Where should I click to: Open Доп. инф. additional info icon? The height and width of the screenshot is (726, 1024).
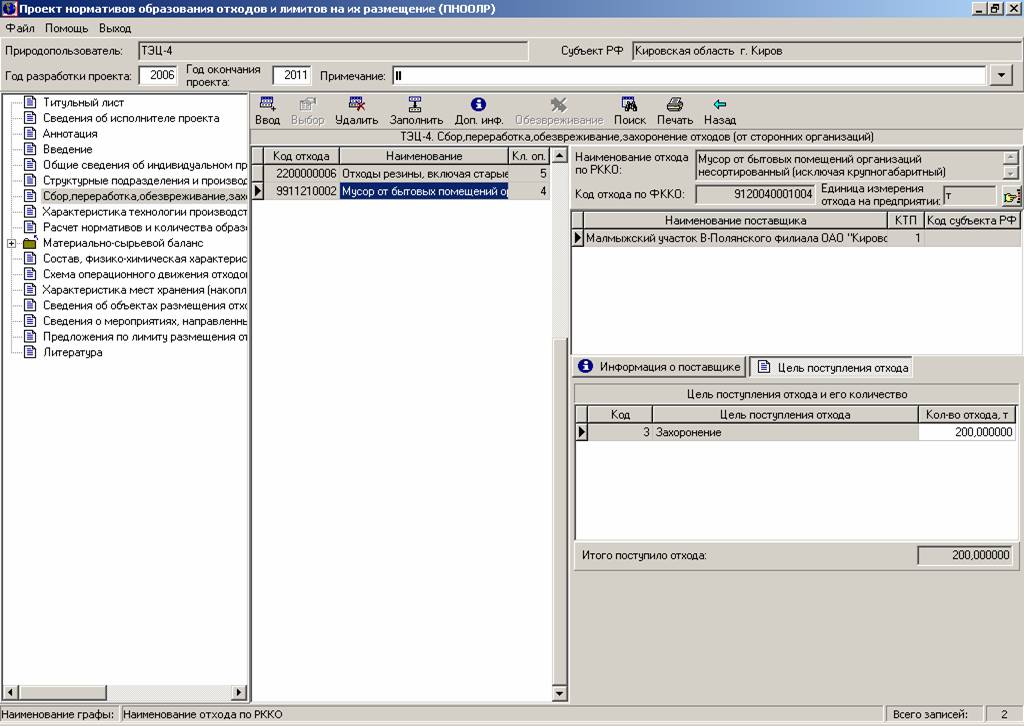point(478,105)
